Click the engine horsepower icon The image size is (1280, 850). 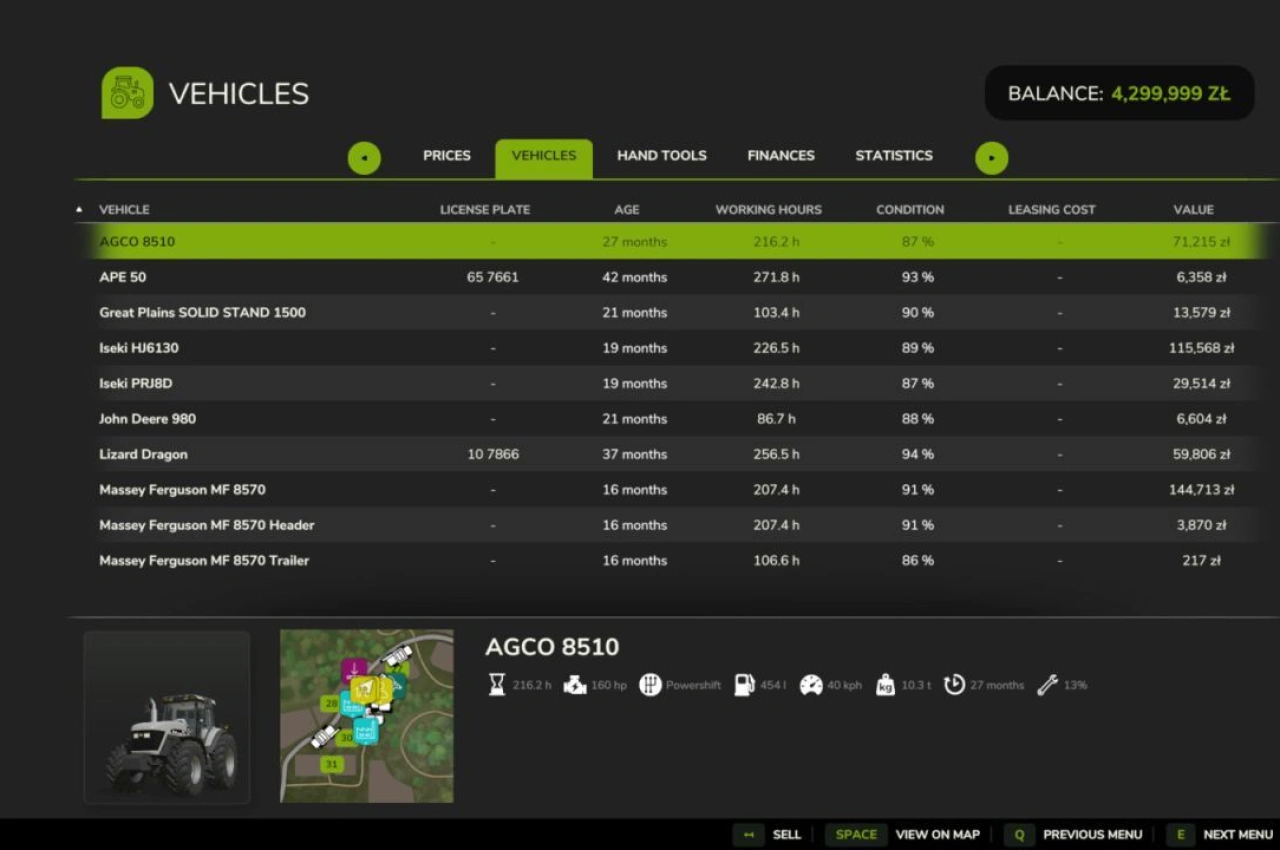pos(575,685)
